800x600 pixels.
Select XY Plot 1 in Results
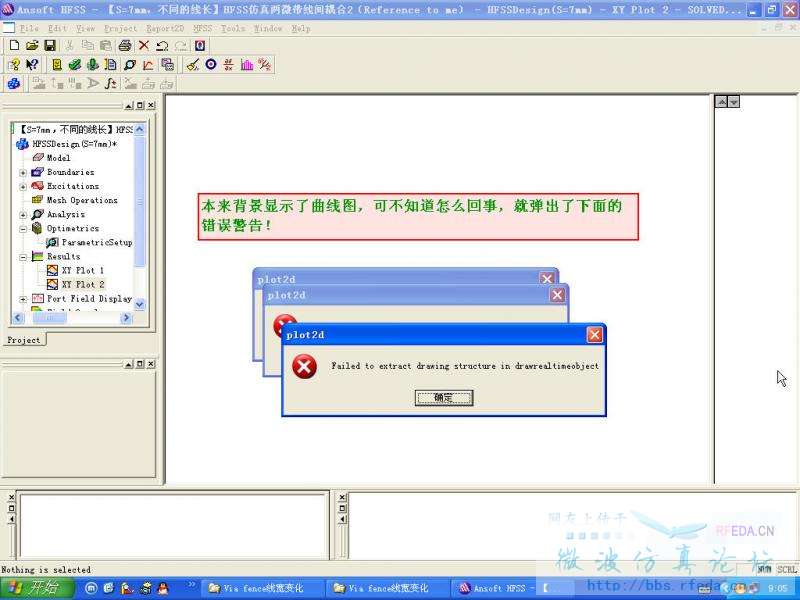(x=83, y=270)
